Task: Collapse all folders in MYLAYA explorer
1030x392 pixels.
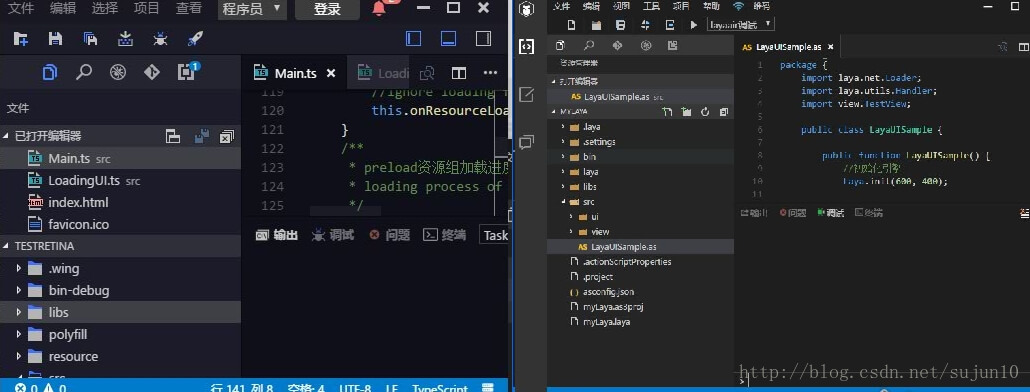Action: coord(723,112)
